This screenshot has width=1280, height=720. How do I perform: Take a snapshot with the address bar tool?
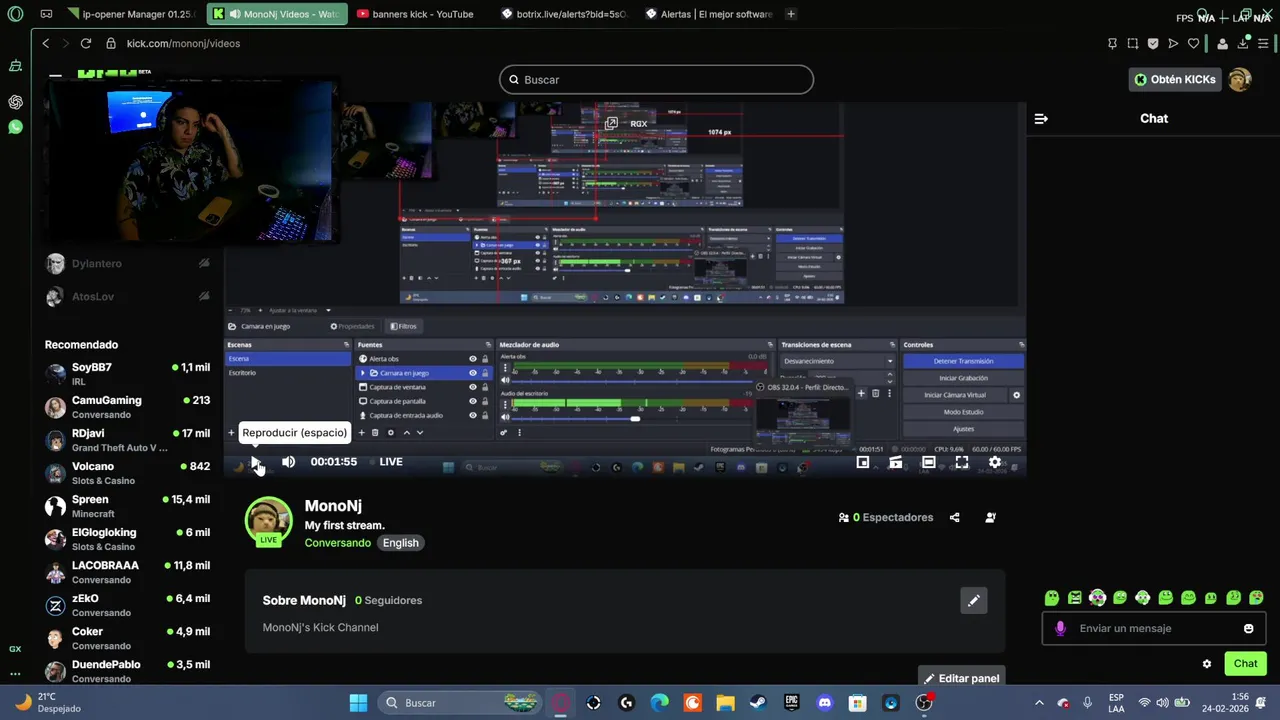click(x=1133, y=43)
